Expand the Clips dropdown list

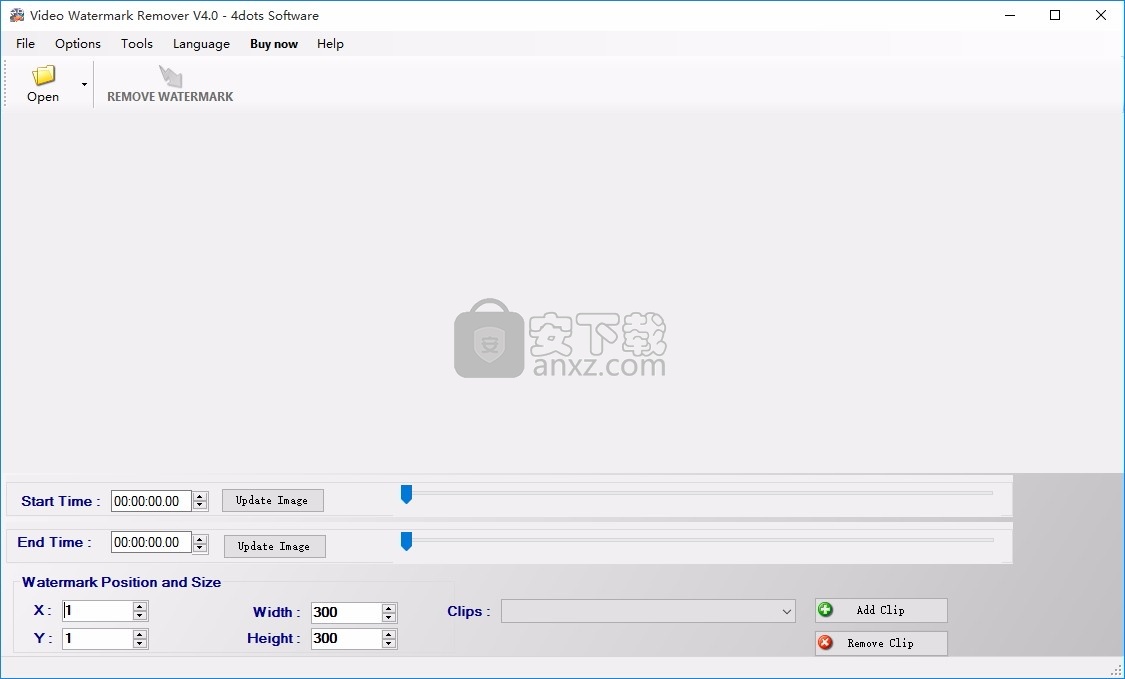click(786, 612)
